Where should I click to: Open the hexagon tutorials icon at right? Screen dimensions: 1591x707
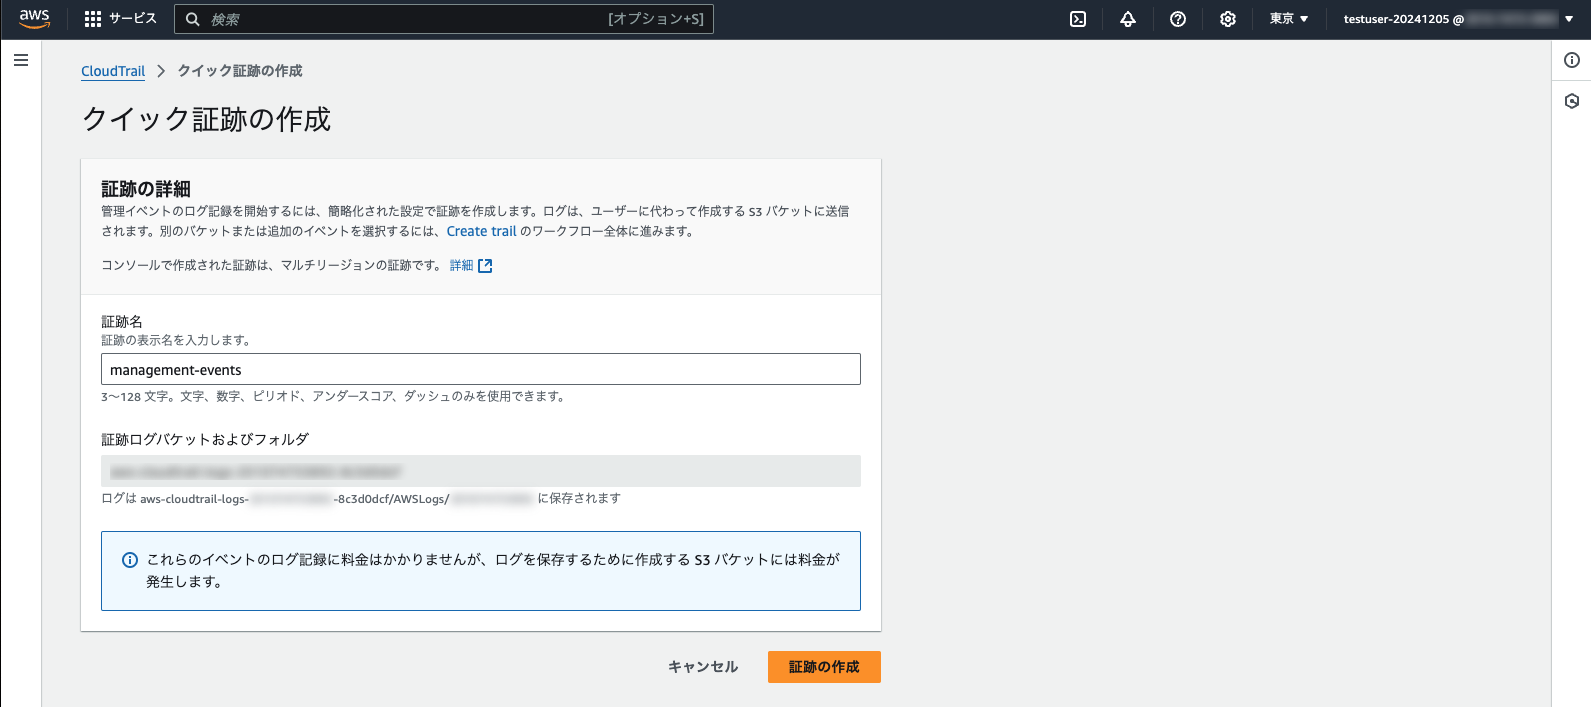(x=1572, y=101)
